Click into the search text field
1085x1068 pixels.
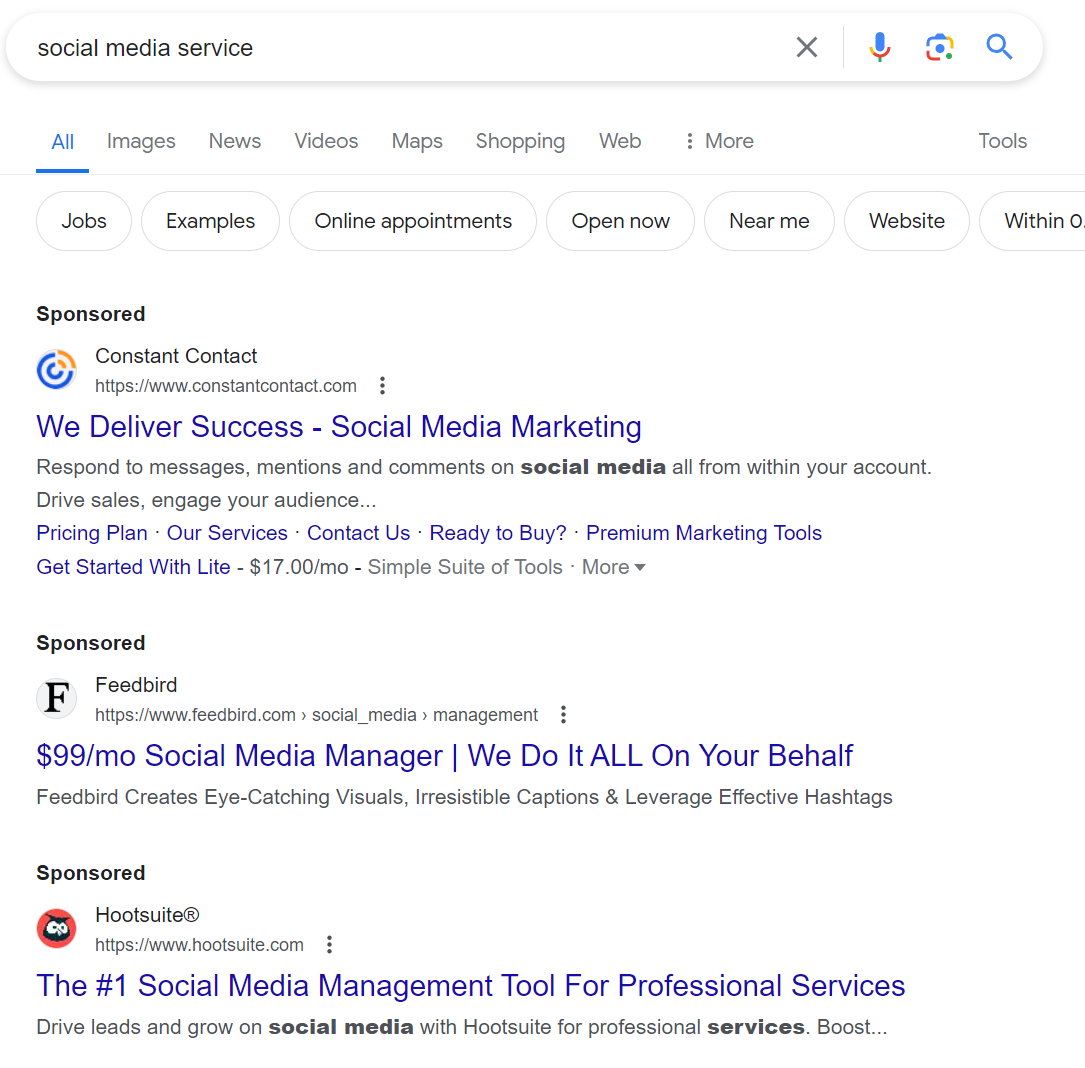click(x=400, y=48)
